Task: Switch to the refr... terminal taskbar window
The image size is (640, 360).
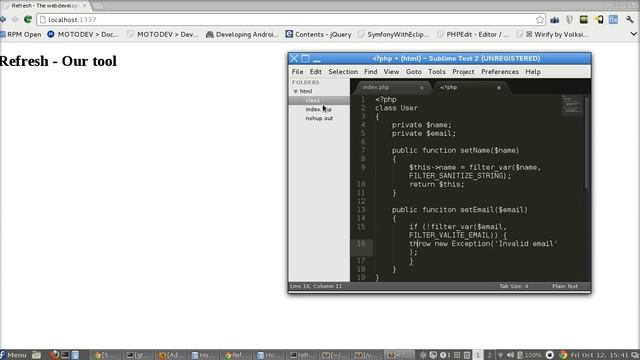Action: point(302,355)
